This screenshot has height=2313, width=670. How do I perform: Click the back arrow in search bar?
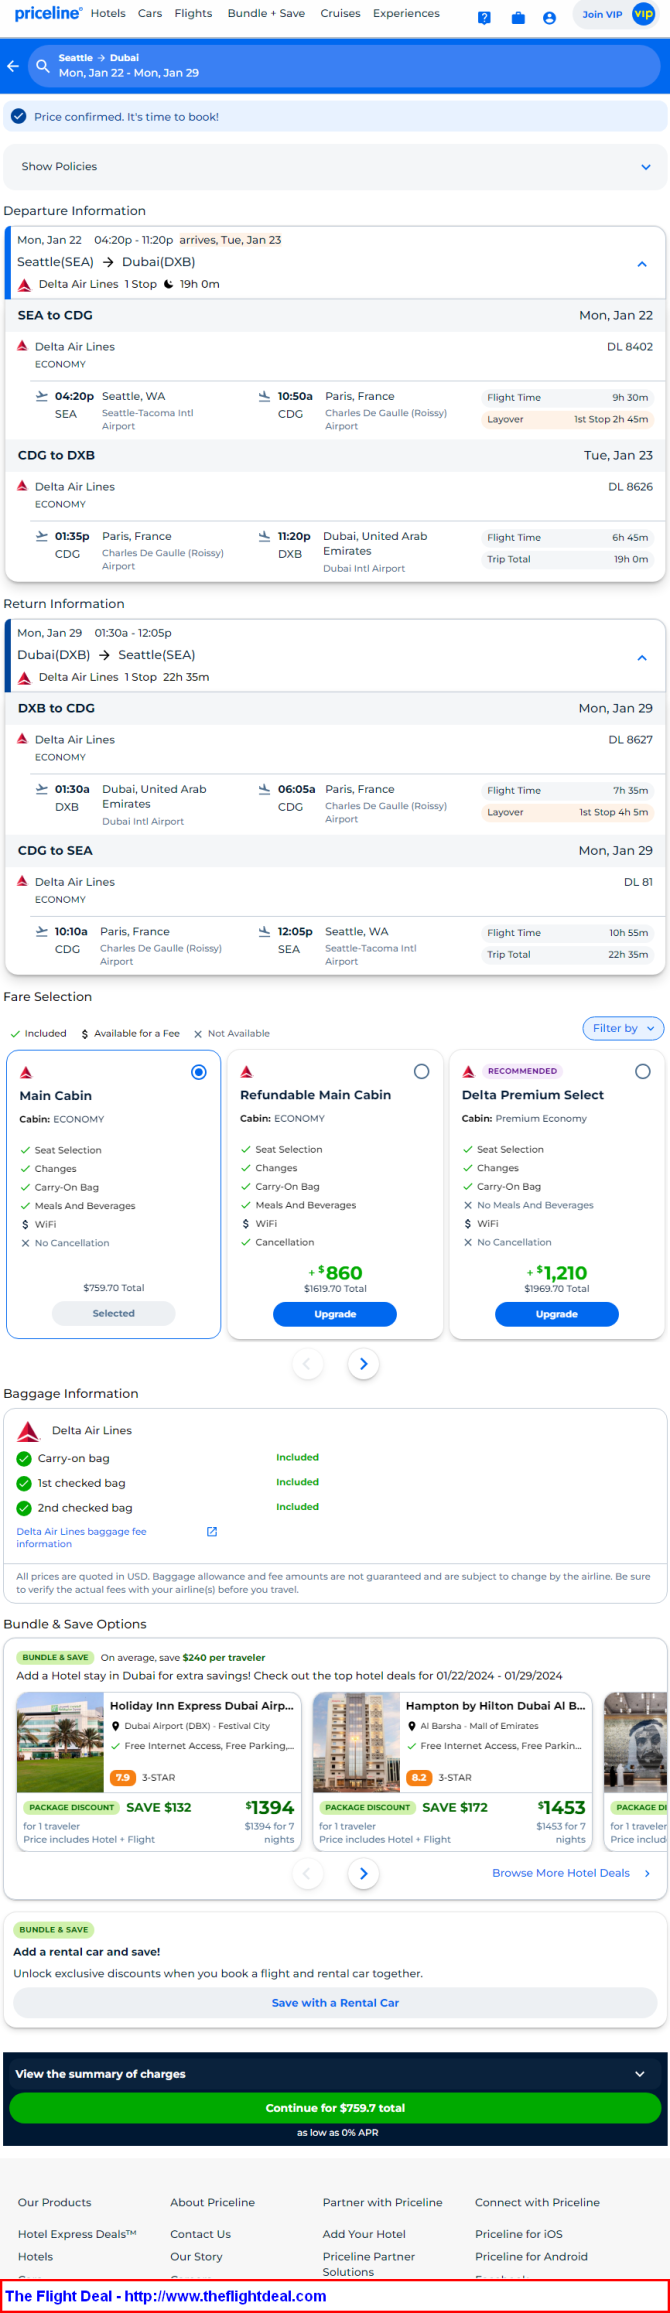[x=13, y=66]
